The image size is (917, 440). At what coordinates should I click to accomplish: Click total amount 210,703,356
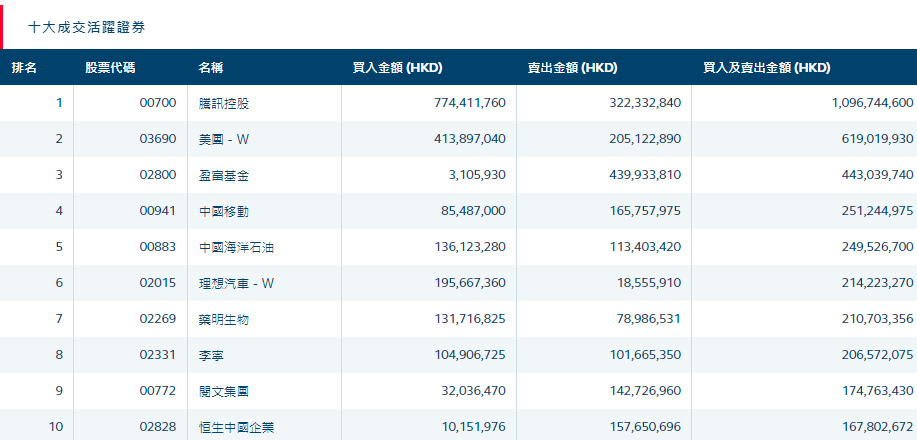click(x=878, y=319)
